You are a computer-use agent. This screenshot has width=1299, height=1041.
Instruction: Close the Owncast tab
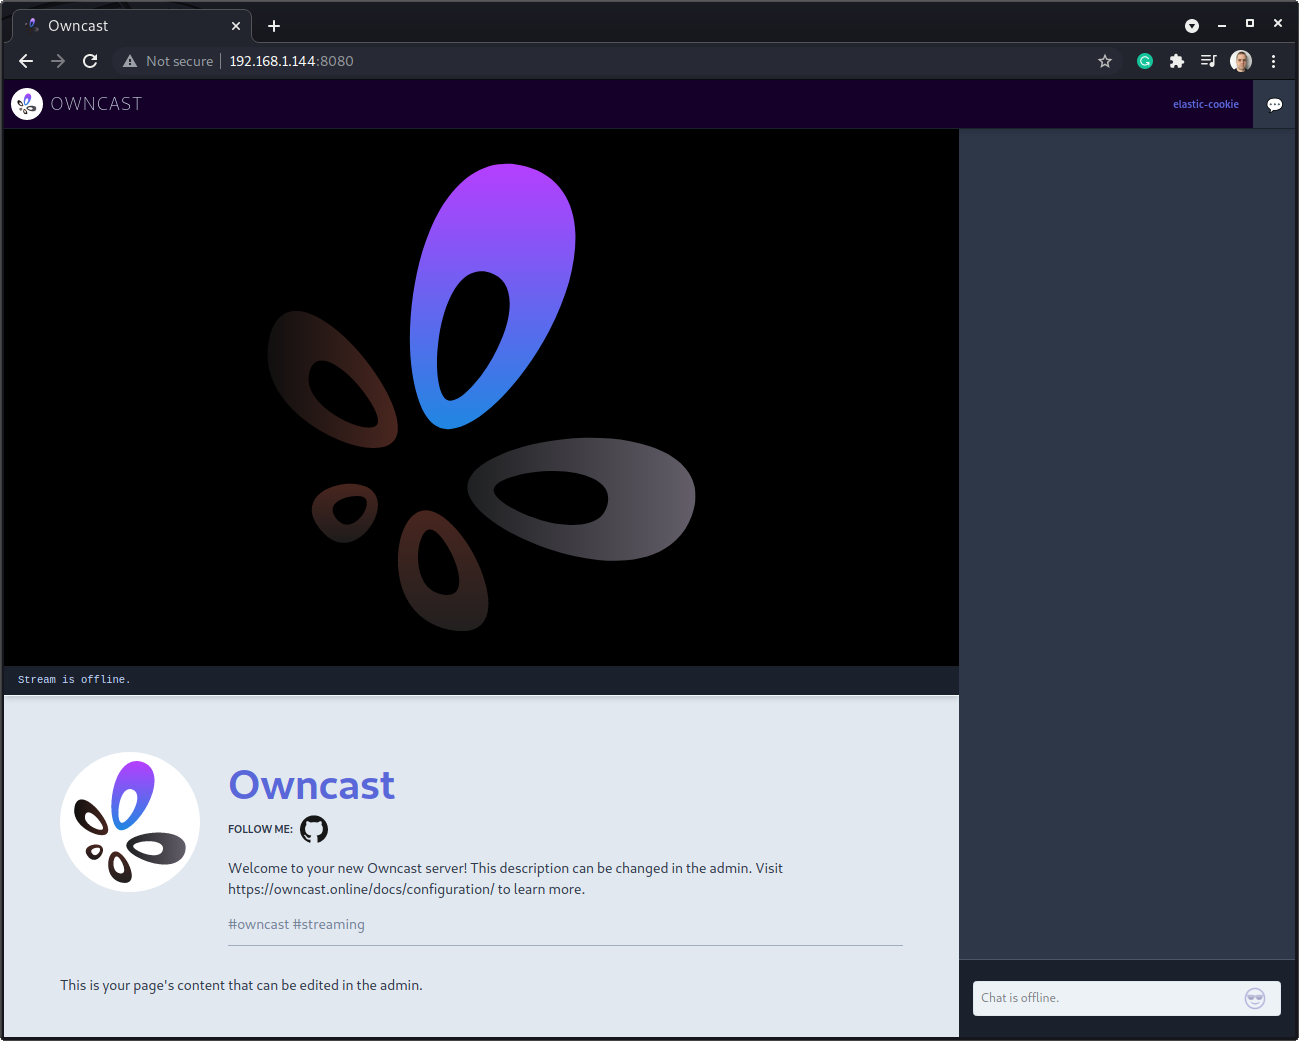(236, 26)
